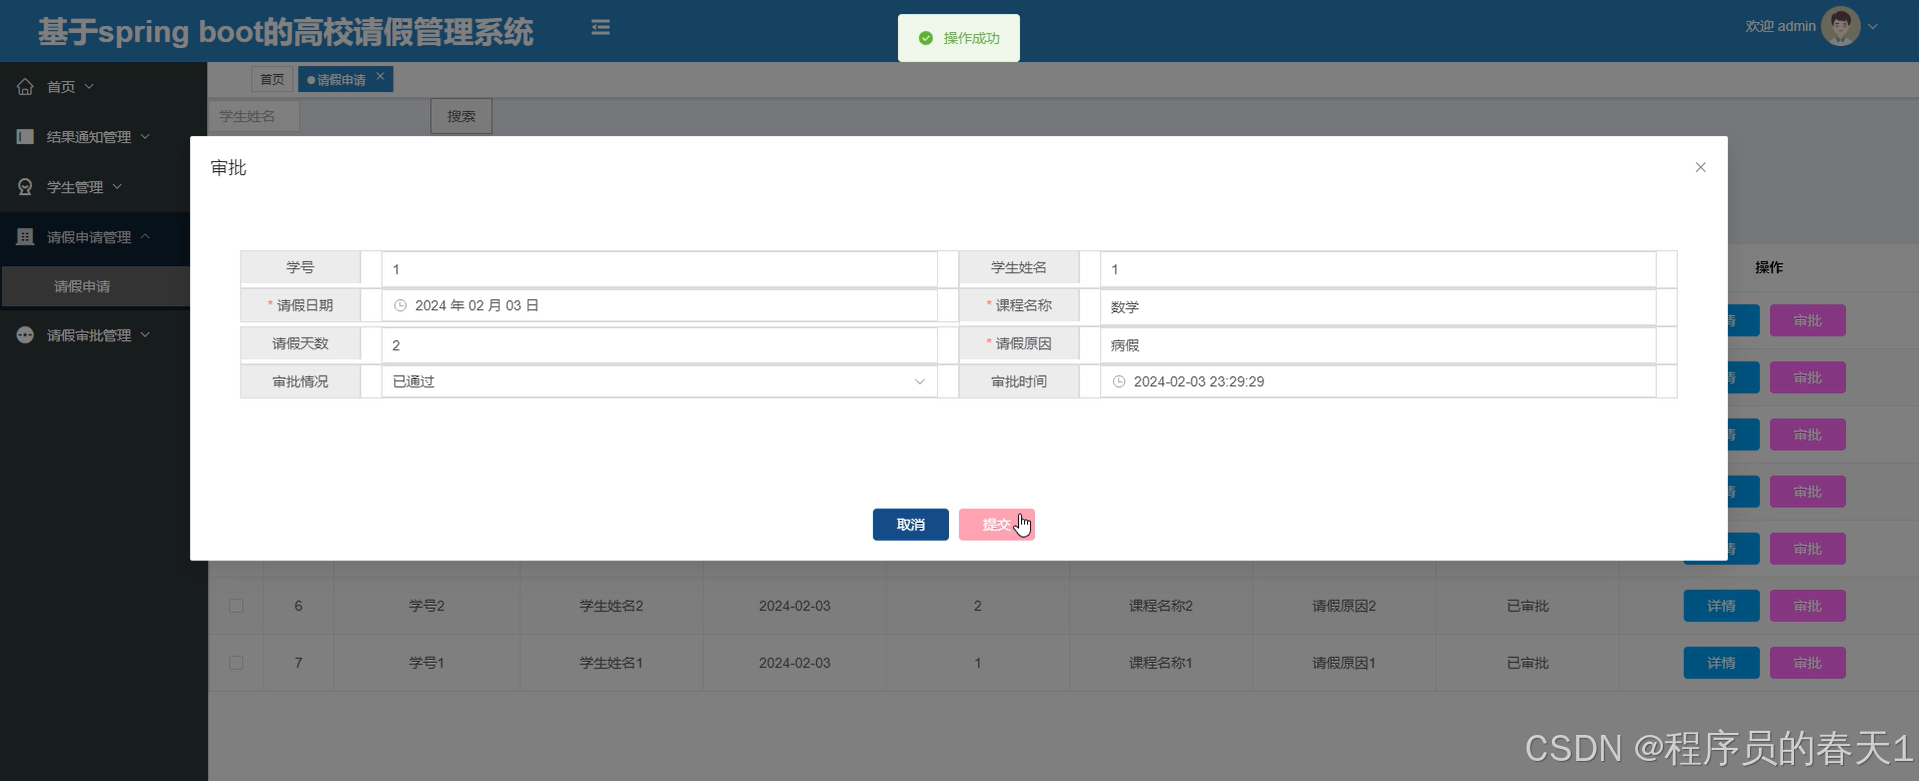
Task: Click the 课程名称1 table cell
Action: coord(1160,663)
